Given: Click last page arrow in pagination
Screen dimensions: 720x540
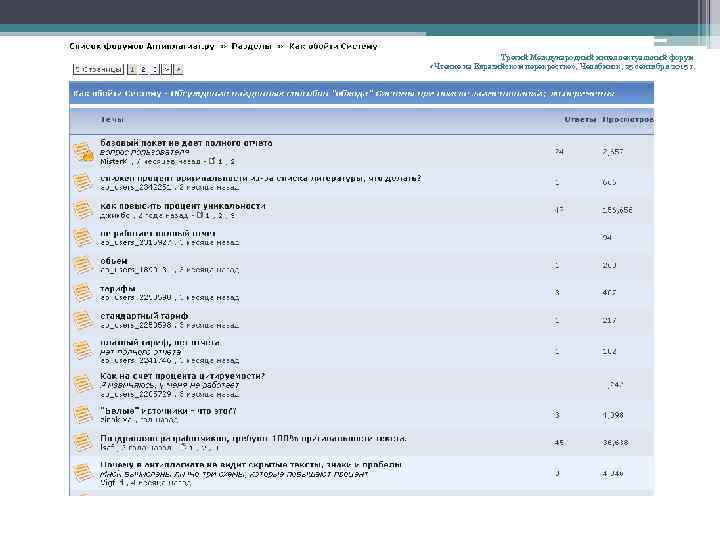Looking at the screenshot, I should pos(178,69).
